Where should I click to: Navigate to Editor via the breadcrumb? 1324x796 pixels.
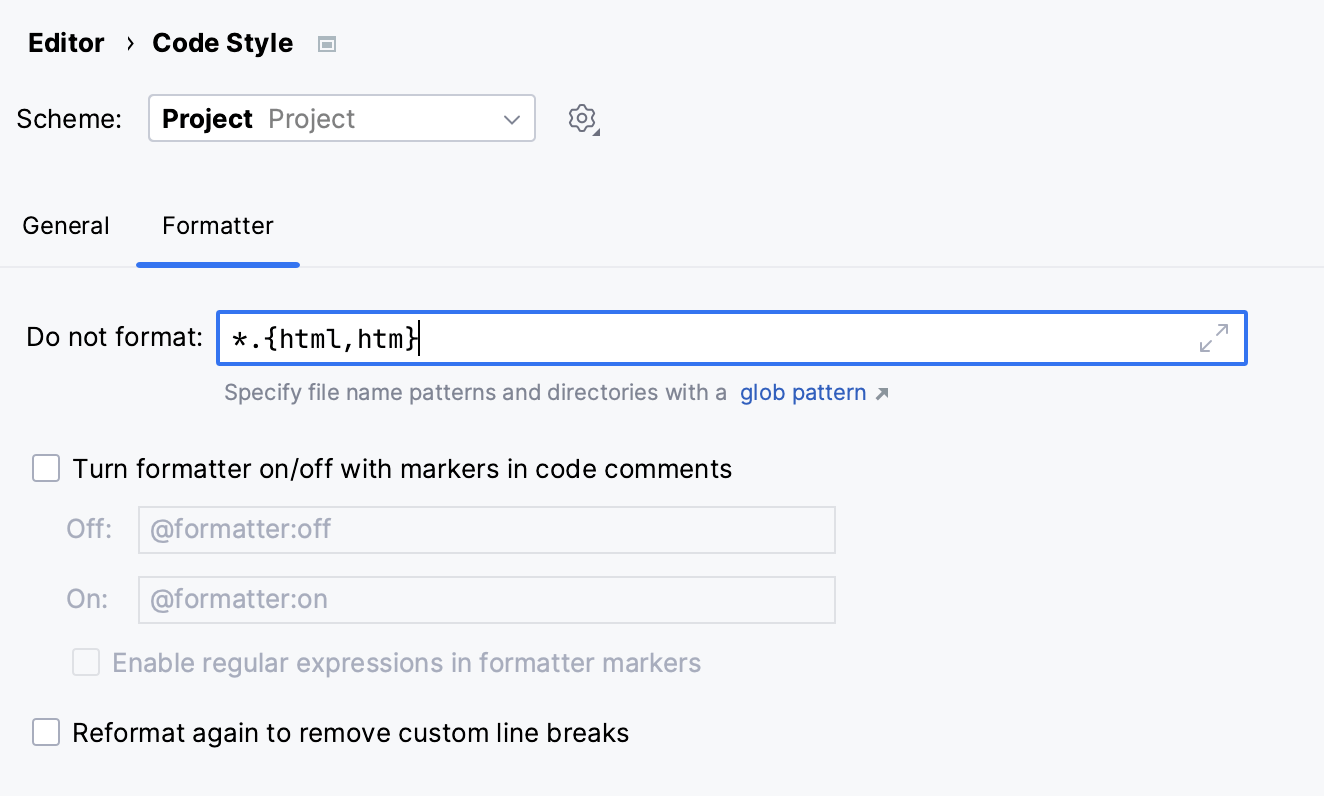tap(65, 43)
